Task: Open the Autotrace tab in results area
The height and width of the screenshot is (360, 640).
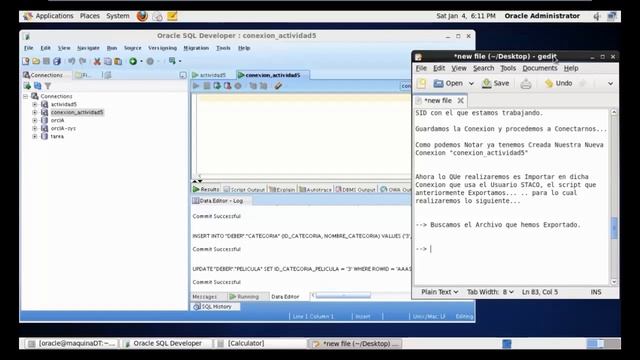Action: click(315, 189)
